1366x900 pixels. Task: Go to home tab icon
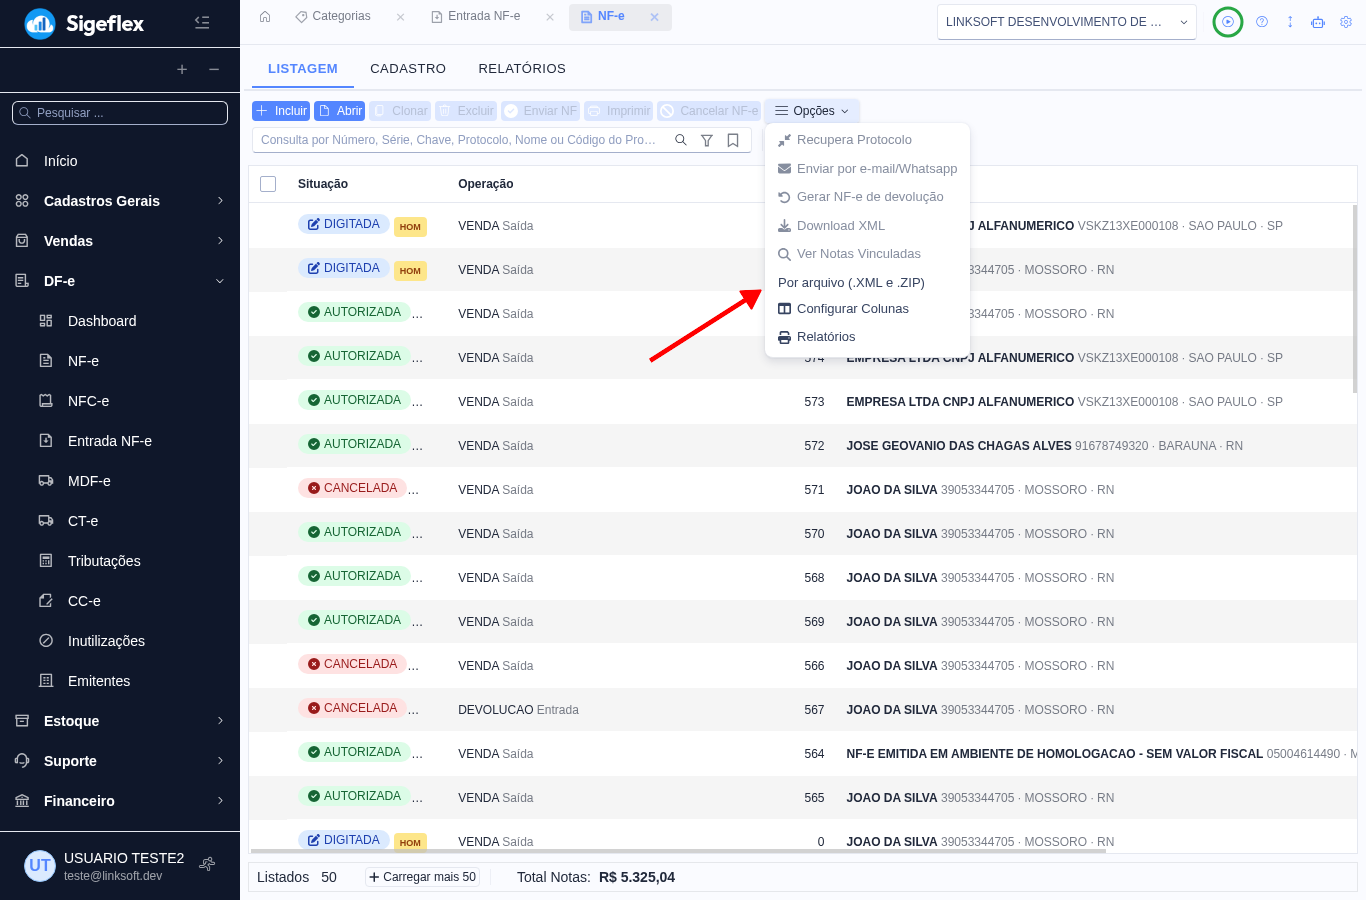tap(265, 17)
